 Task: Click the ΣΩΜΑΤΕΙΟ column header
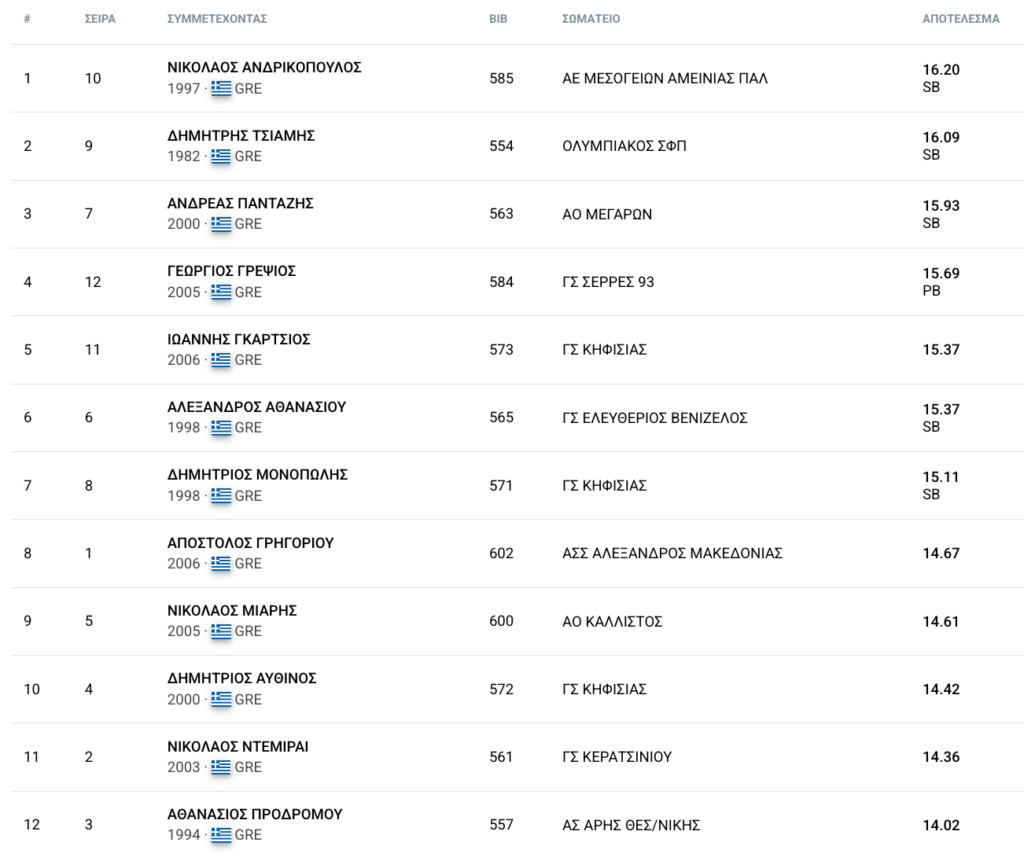tap(591, 19)
